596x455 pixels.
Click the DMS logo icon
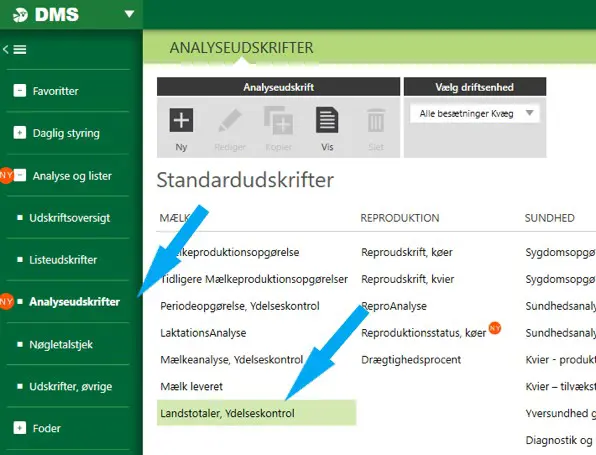[x=20, y=15]
